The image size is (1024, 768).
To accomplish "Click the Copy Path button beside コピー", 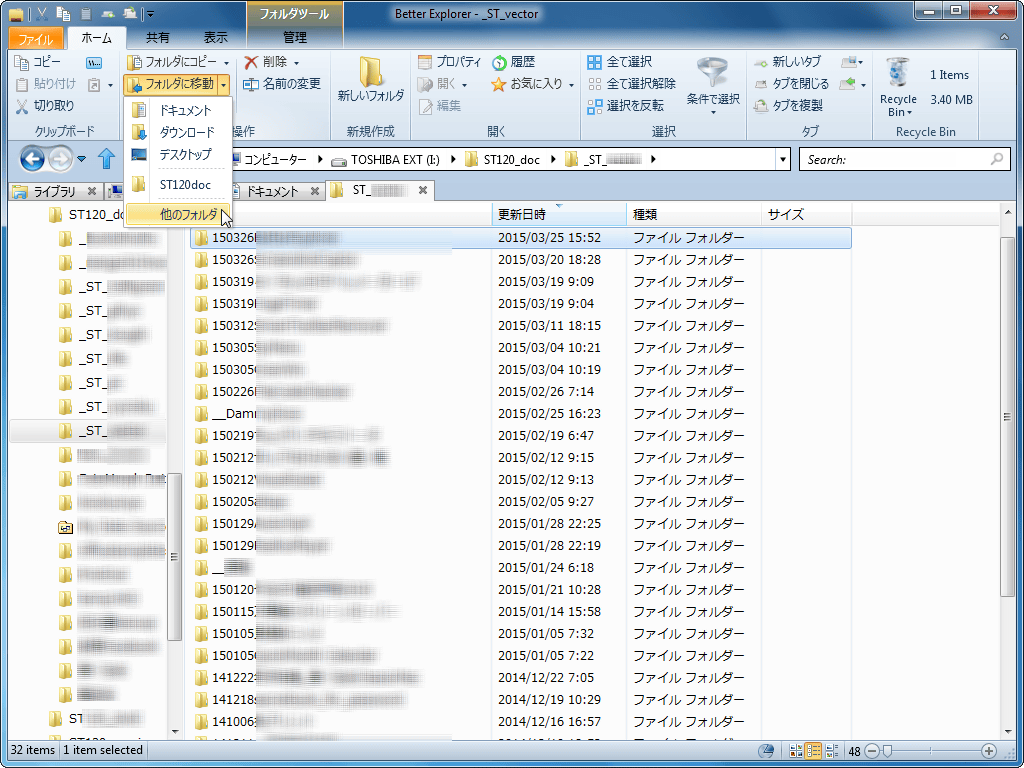I will [93, 63].
